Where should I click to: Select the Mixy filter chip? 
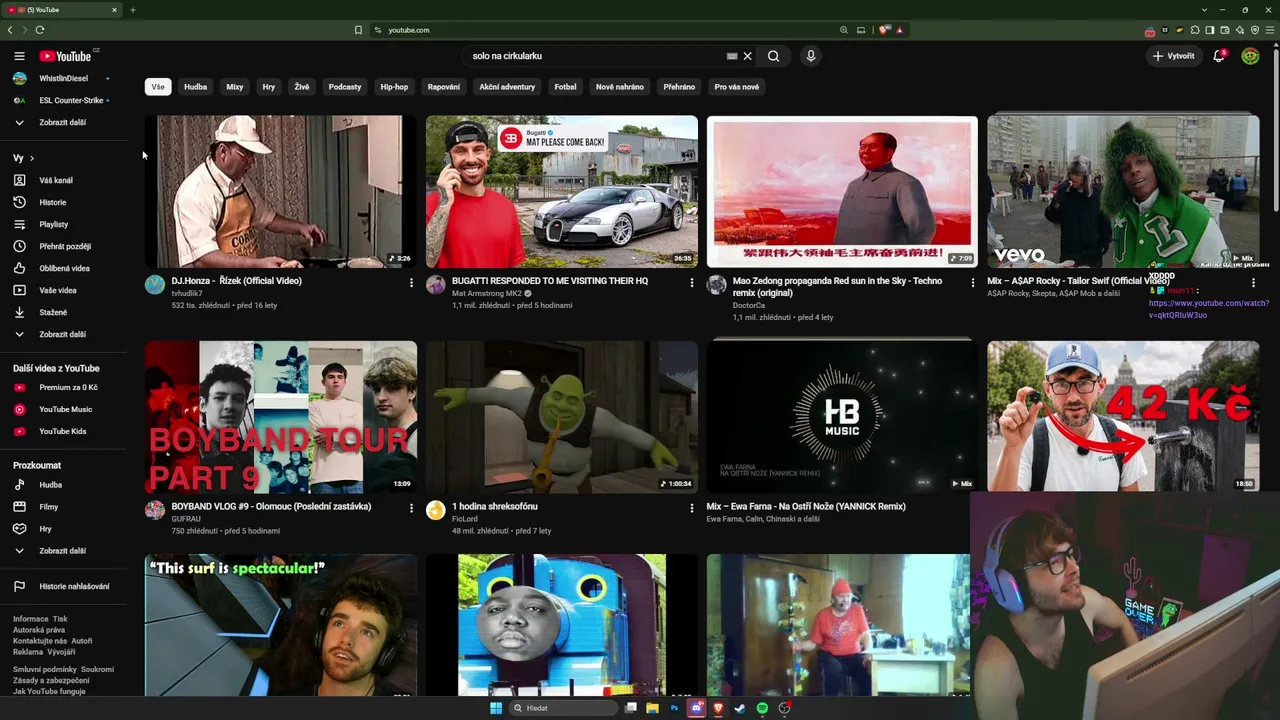pos(235,87)
